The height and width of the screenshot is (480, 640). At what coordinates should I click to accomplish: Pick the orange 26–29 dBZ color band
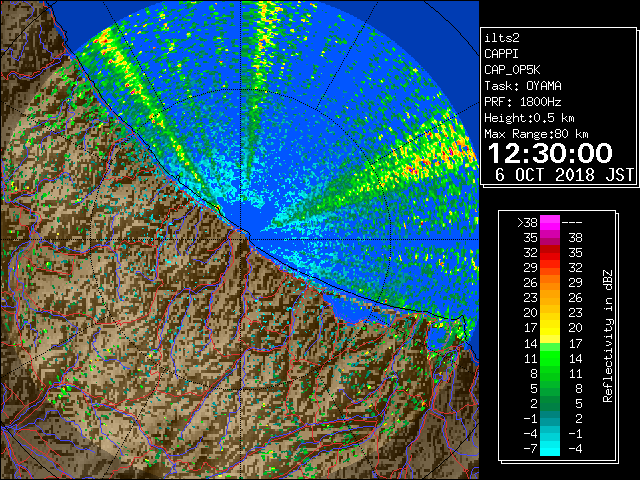click(x=550, y=283)
